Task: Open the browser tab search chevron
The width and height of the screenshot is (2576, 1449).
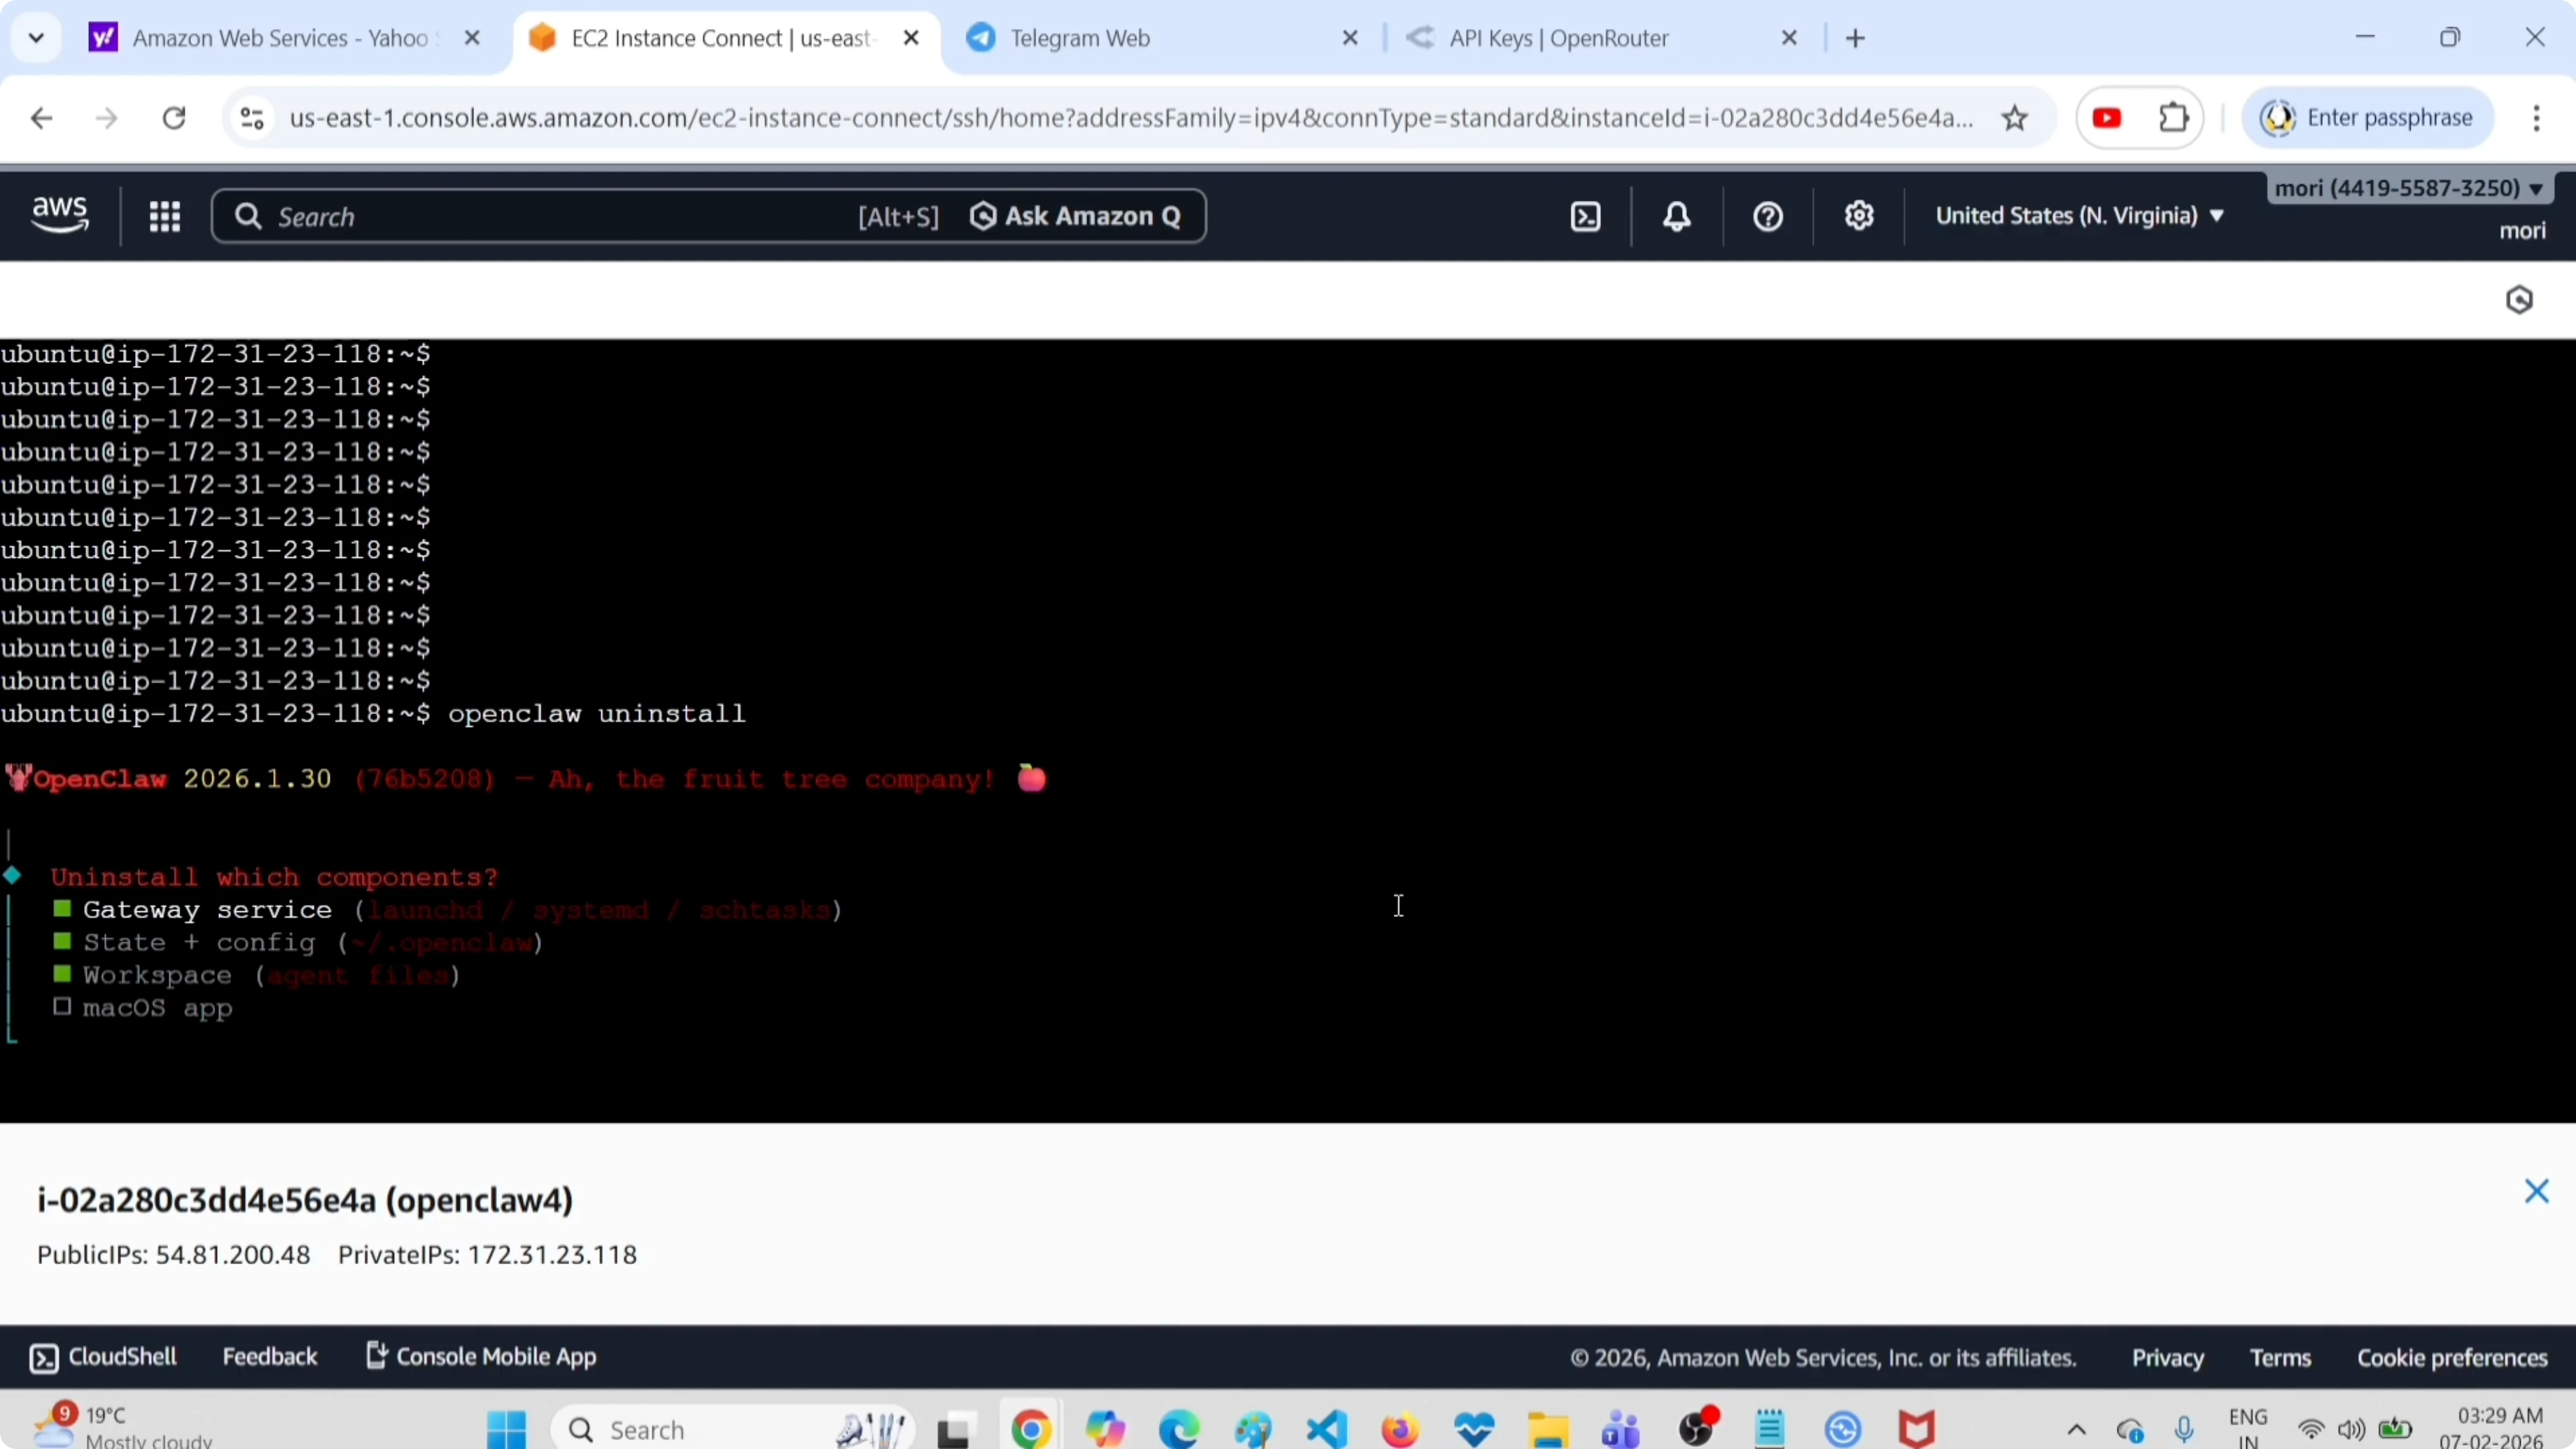Action: (36, 38)
